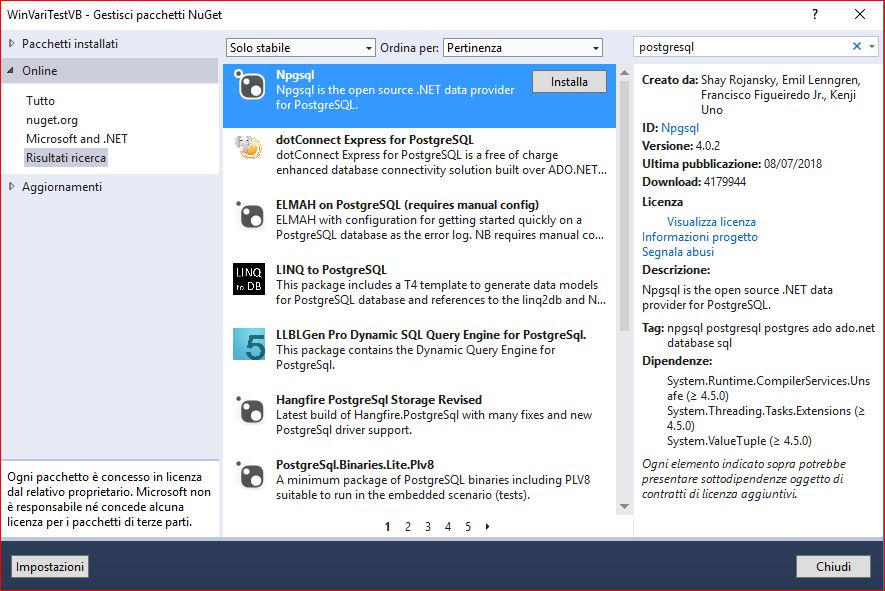Select the LINQ to PostgreSQL title
885x591 pixels.
[331, 270]
